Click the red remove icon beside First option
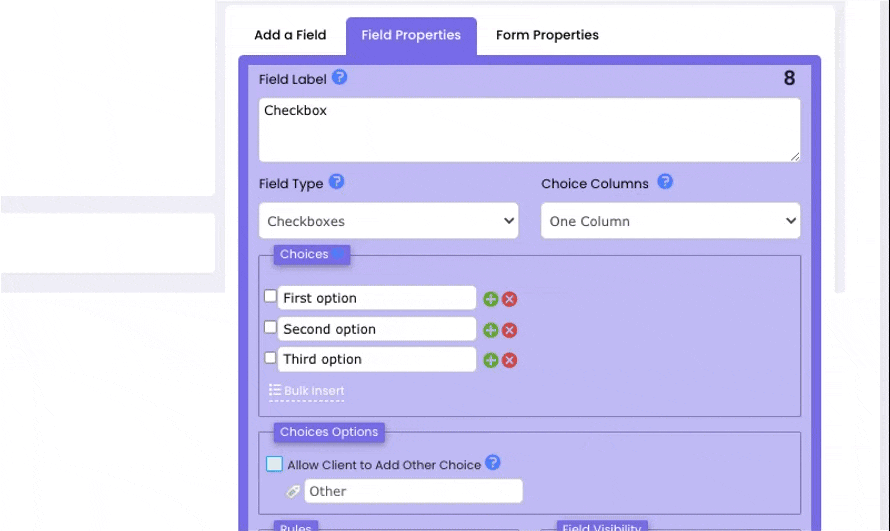The image size is (890, 531). tap(509, 299)
